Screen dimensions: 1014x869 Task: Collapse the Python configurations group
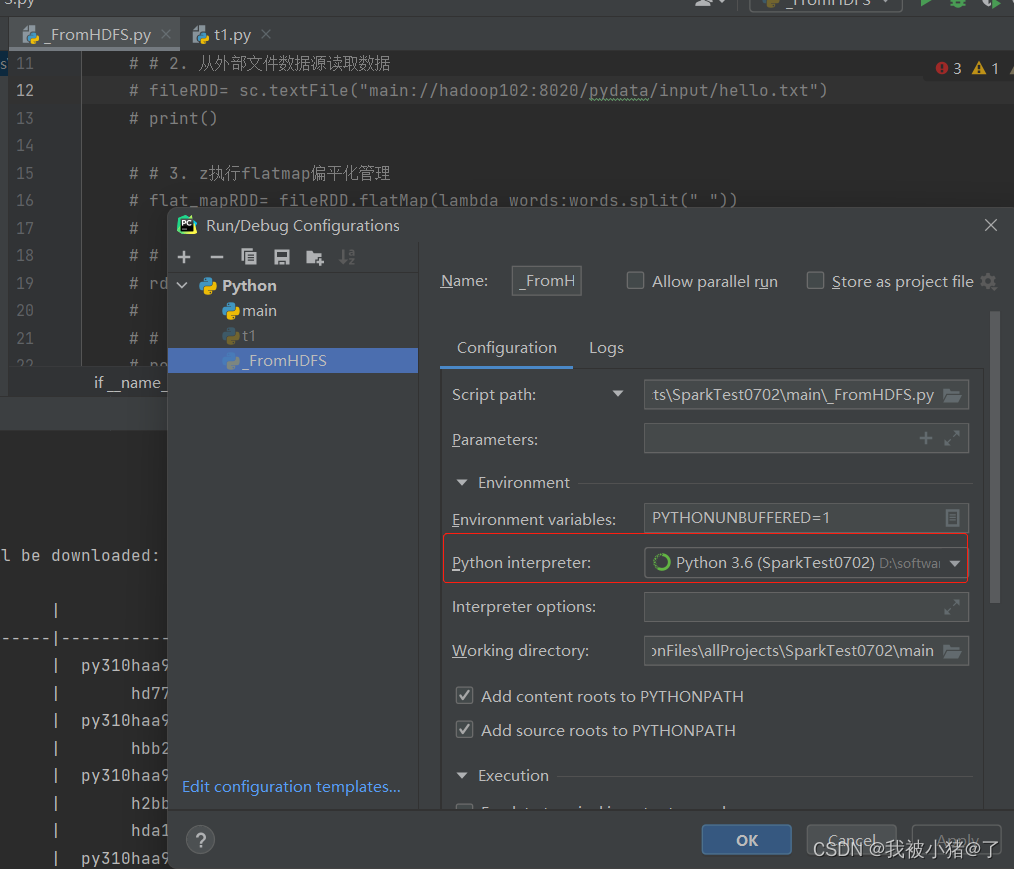click(182, 285)
